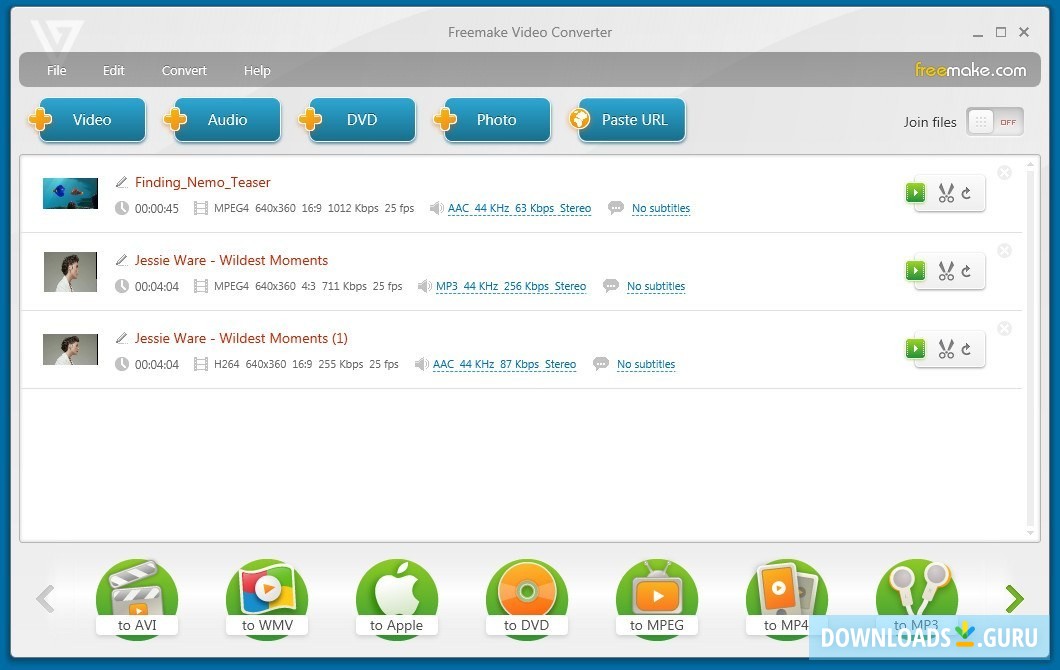Click the Video add button

(x=91, y=120)
